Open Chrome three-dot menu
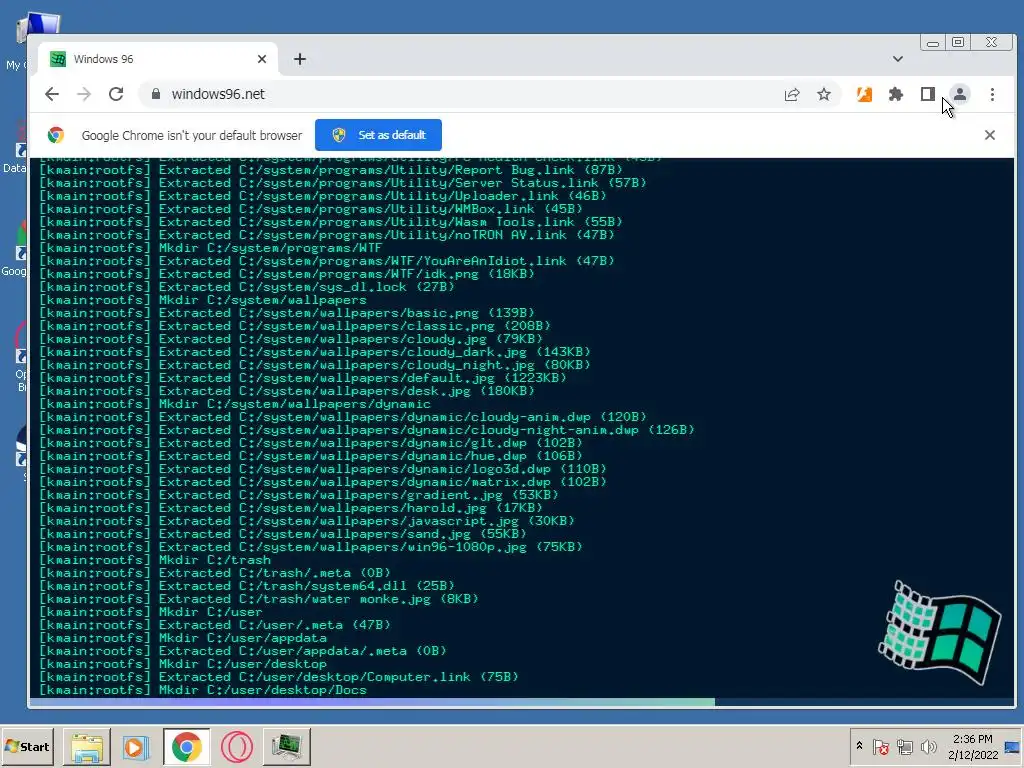This screenshot has height=768, width=1024. [x=992, y=94]
